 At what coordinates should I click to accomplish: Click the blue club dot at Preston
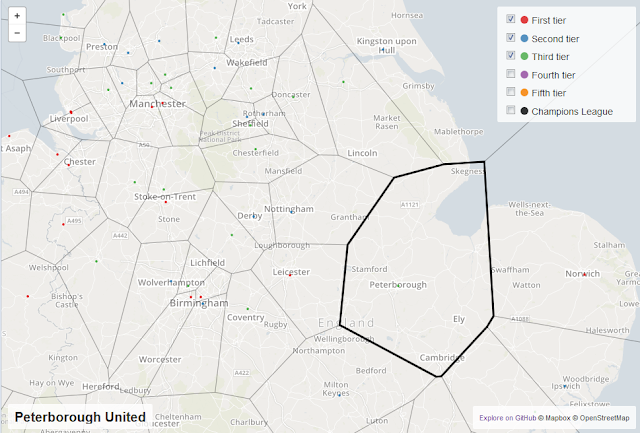(104, 44)
